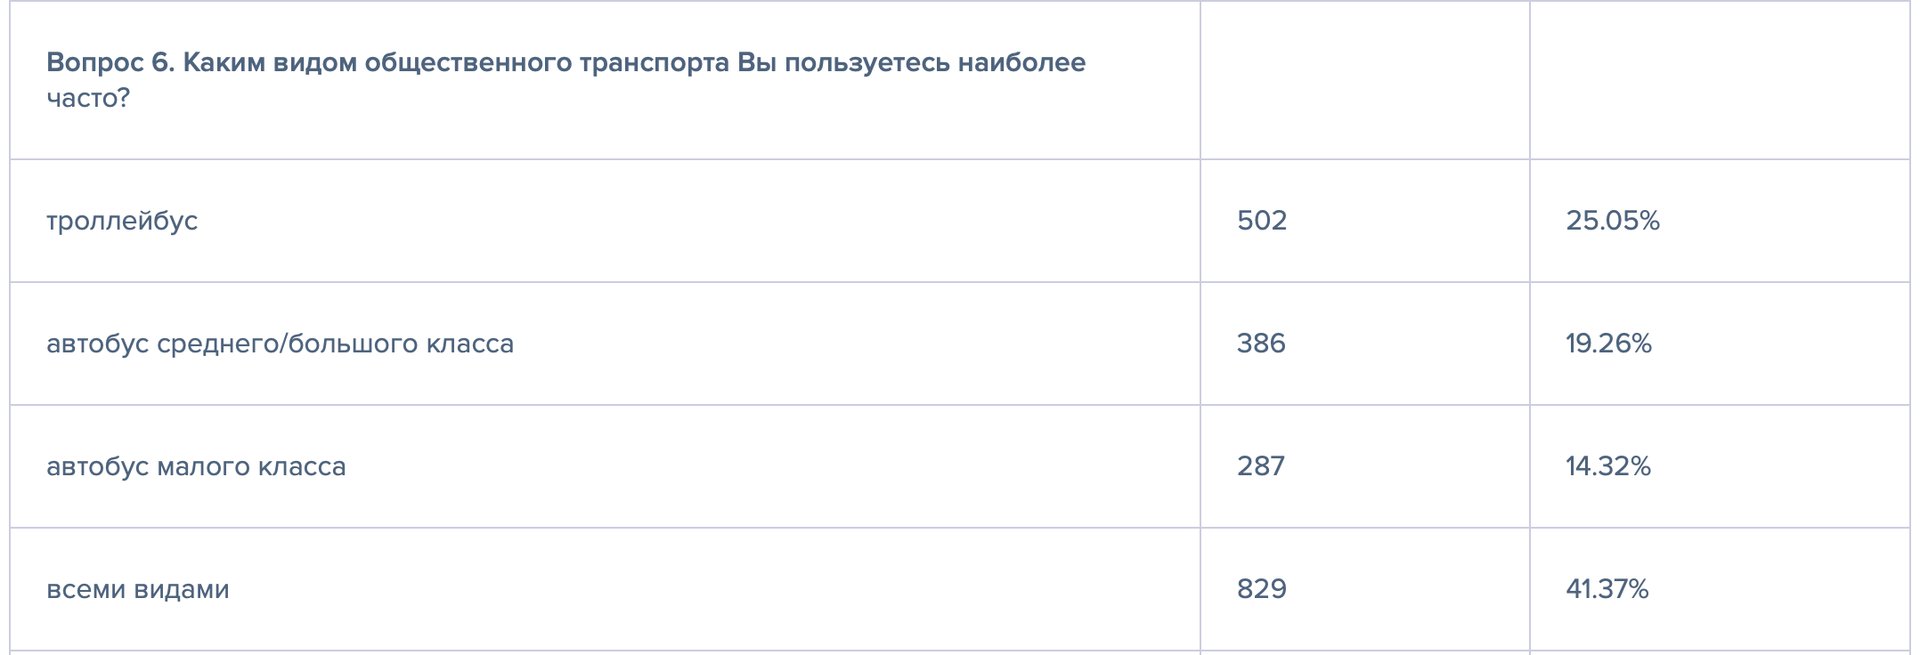Viewport: 1920px width, 655px height.
Task: Click the 41.37% percentage value
Action: click(1607, 590)
